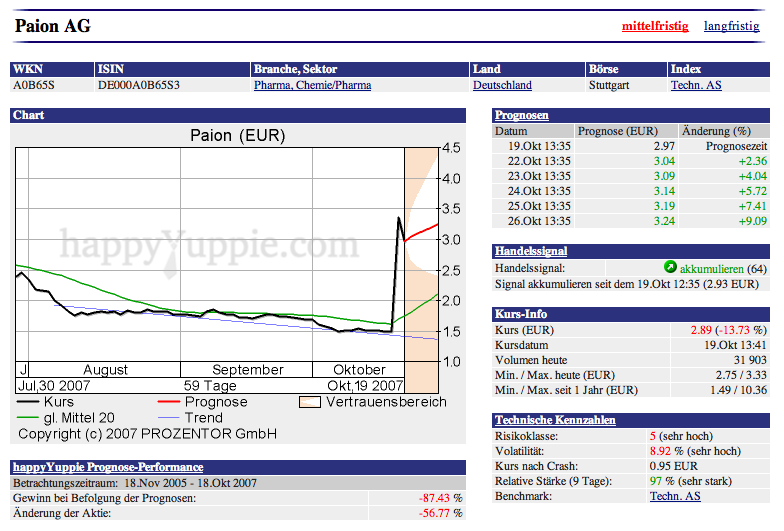784x531 pixels.
Task: Click the Techn. AS benchmark link
Action: (675, 496)
